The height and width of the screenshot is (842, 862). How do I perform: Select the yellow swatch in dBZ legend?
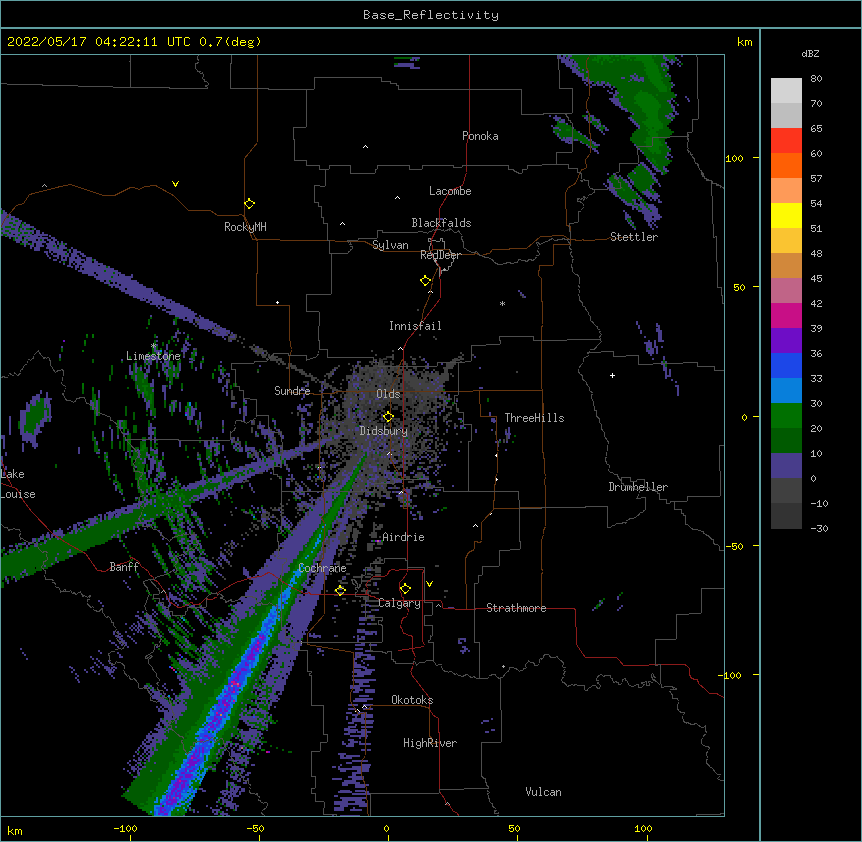click(786, 215)
